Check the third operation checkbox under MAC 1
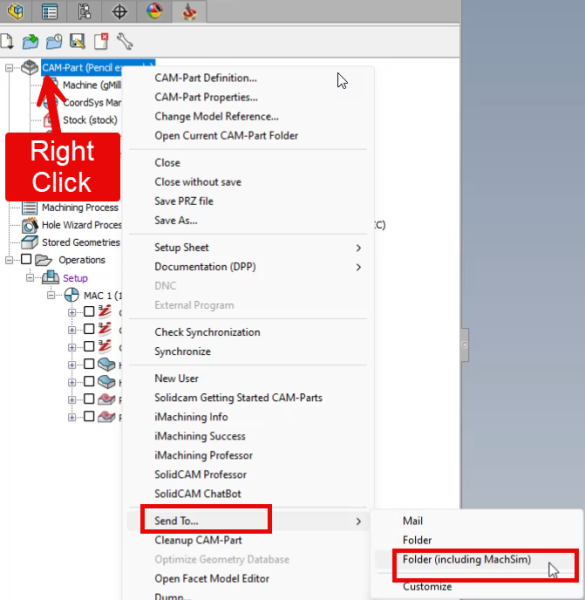Viewport: 585px width, 600px height. 89,346
